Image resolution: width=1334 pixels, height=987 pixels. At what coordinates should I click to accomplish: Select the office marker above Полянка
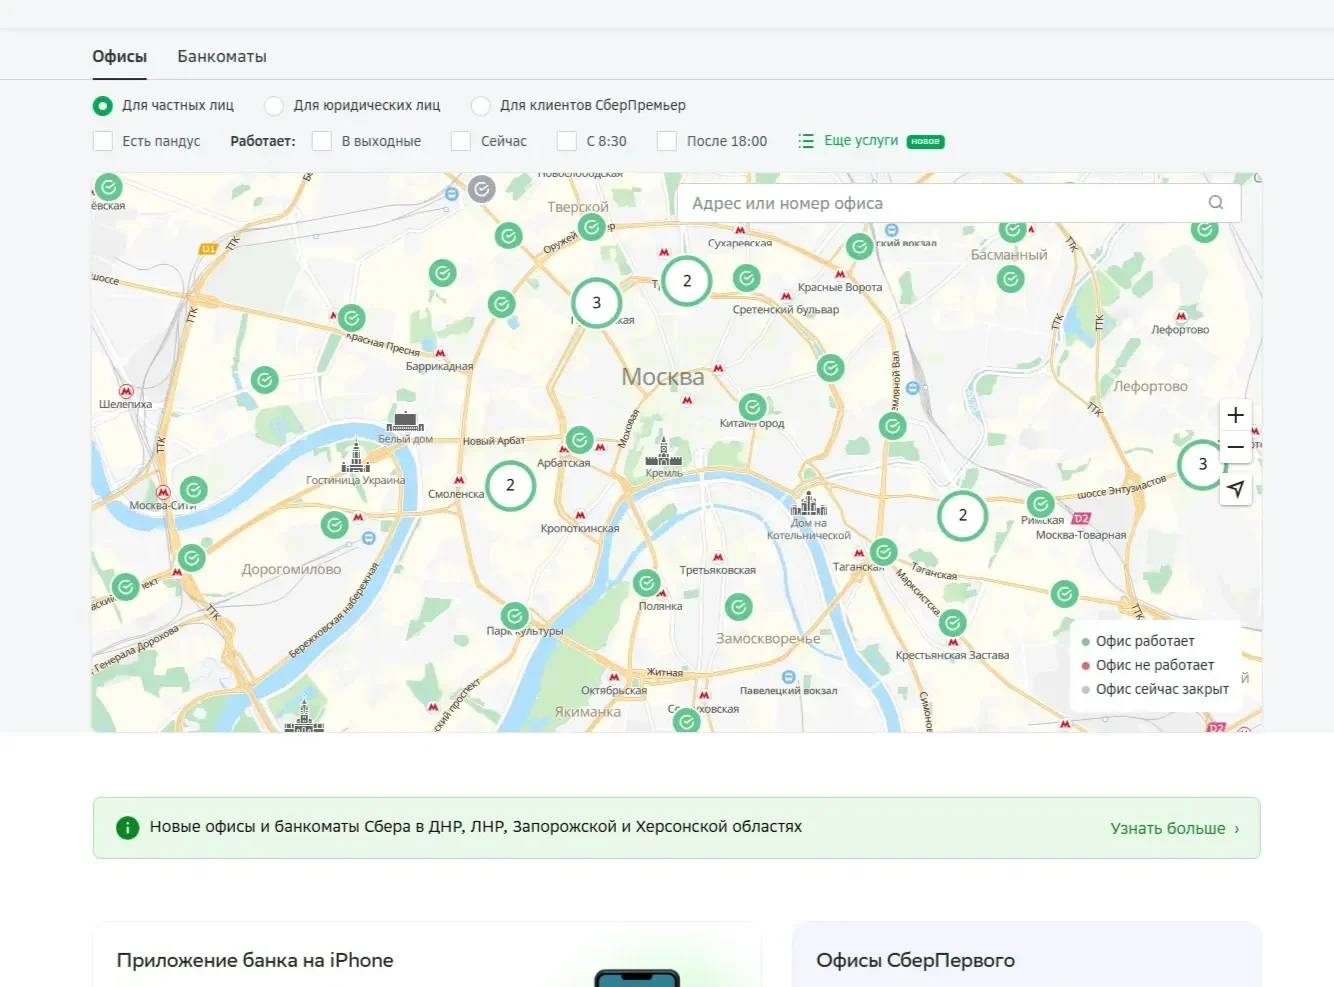(x=647, y=583)
